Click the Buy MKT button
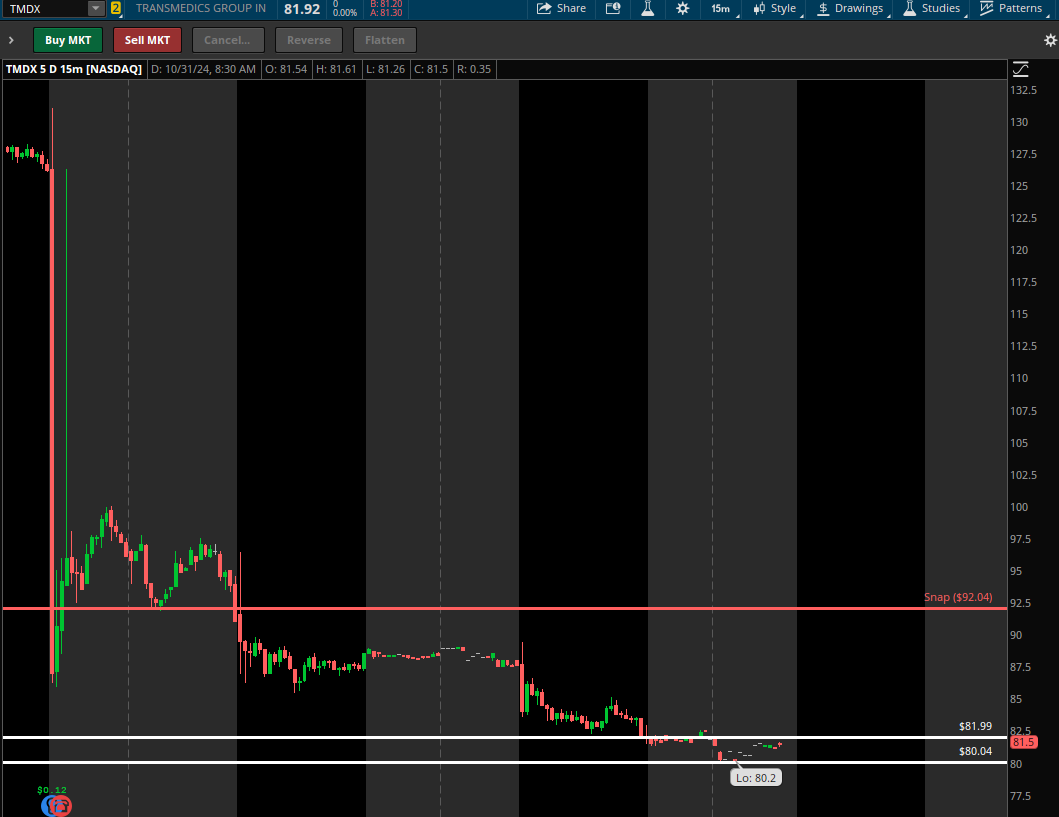 pos(68,40)
